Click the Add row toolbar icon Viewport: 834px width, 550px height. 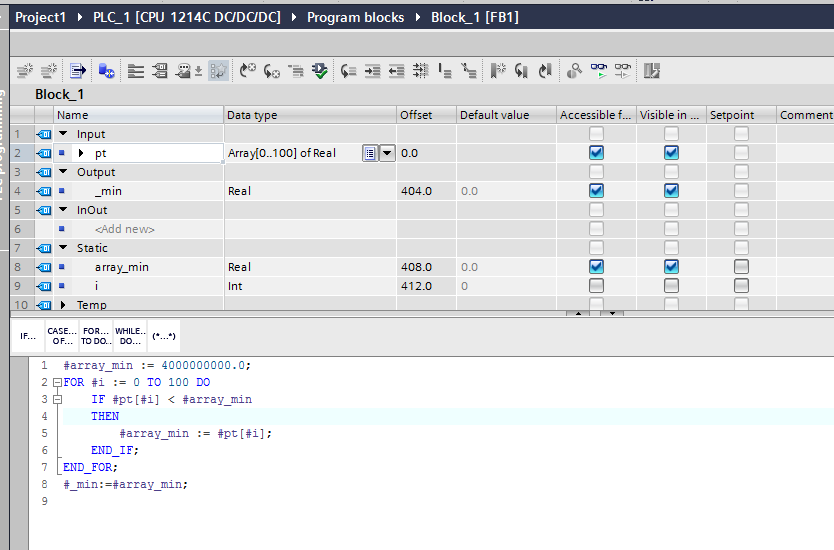pos(49,71)
